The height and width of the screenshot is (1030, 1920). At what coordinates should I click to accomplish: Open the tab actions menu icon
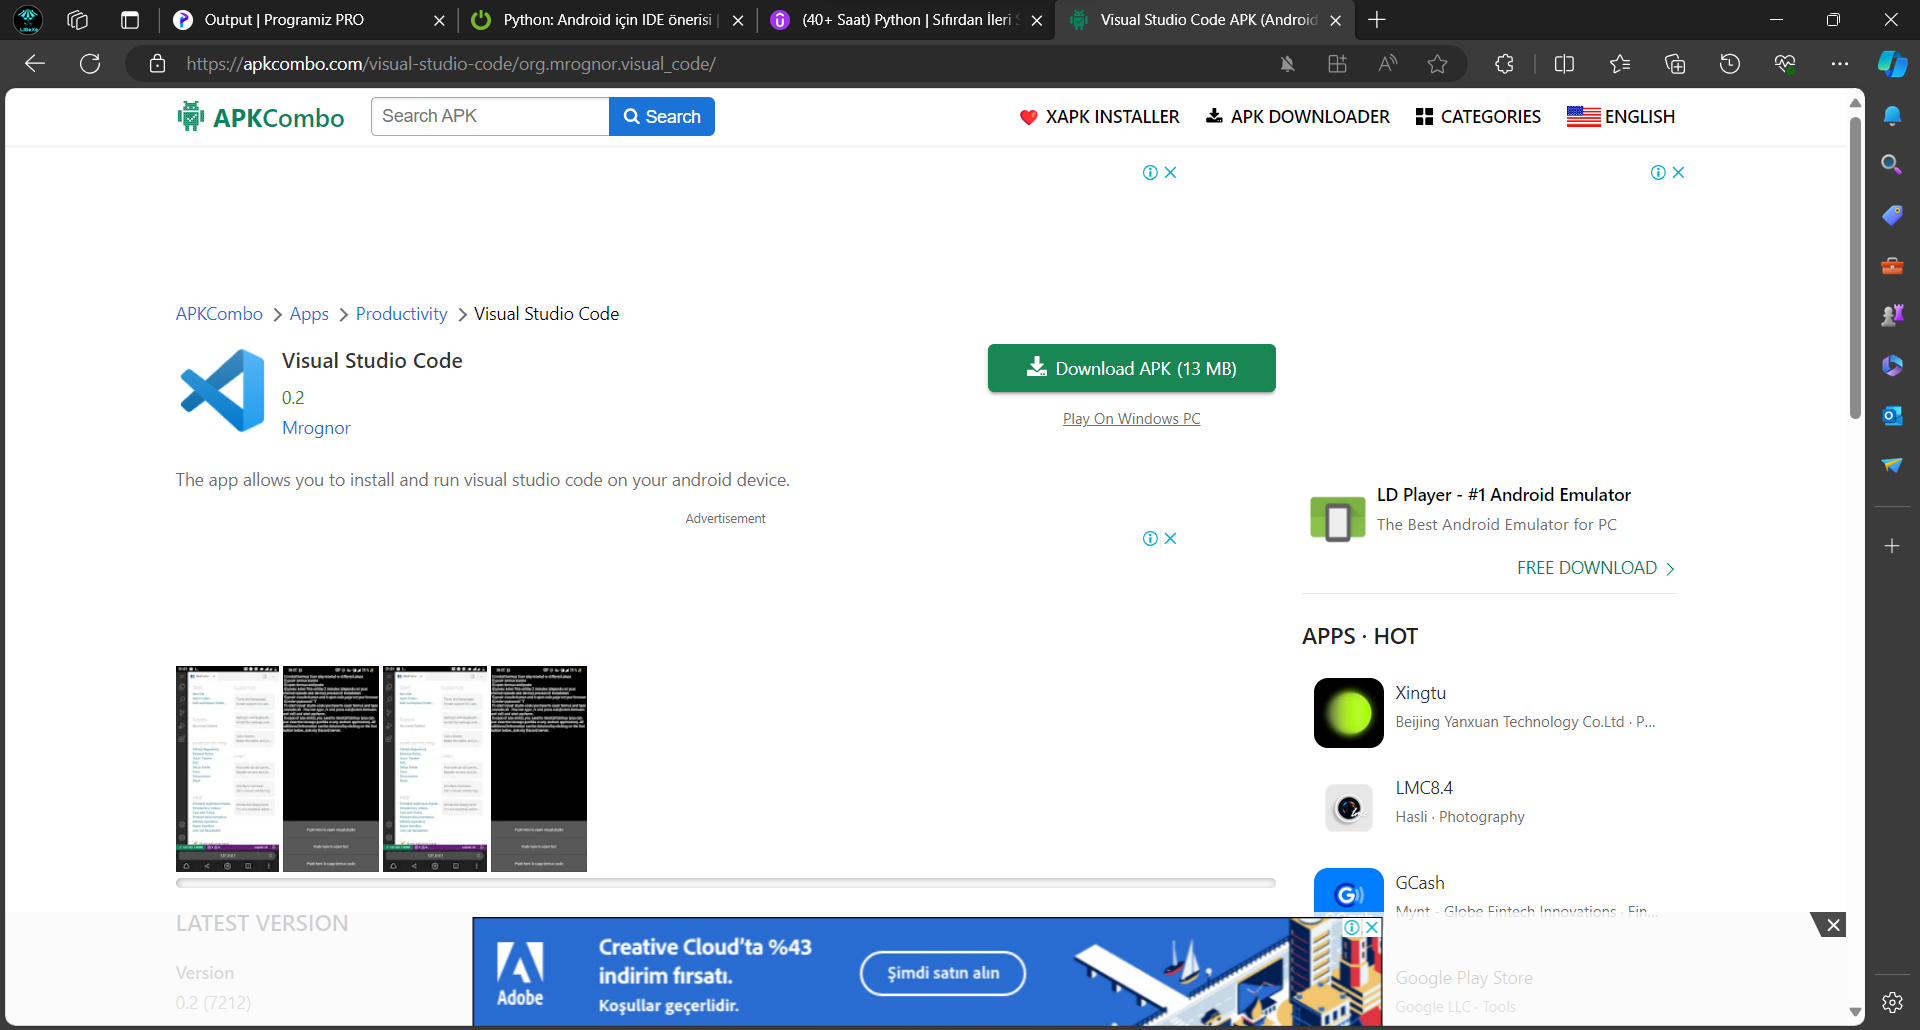130,20
